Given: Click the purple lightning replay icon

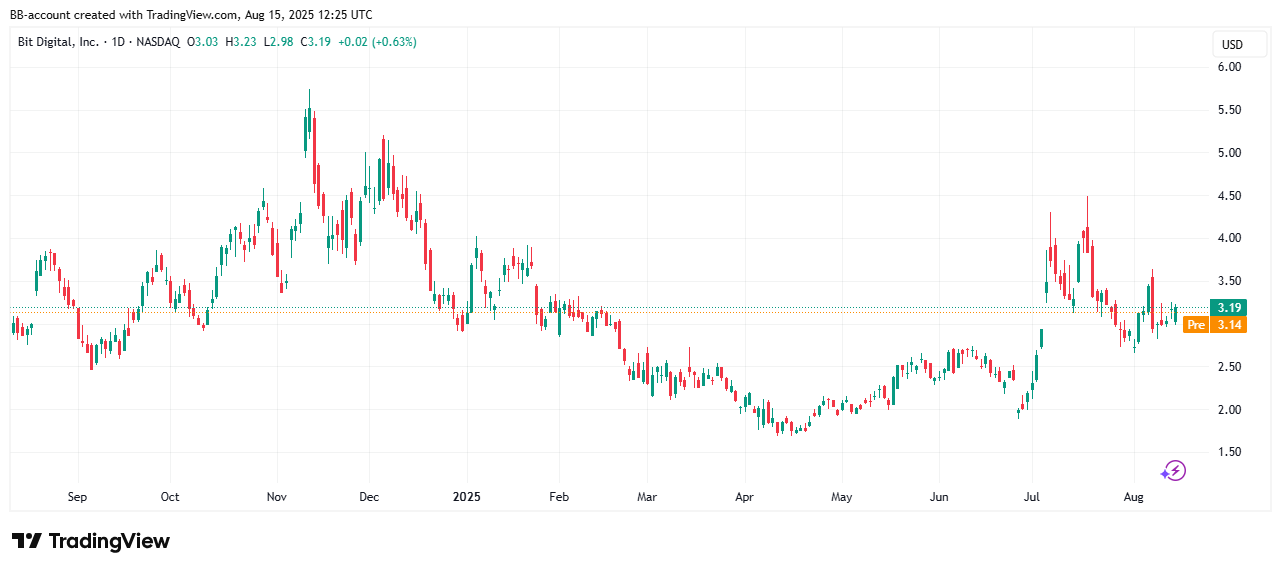Looking at the screenshot, I should click(1173, 470).
